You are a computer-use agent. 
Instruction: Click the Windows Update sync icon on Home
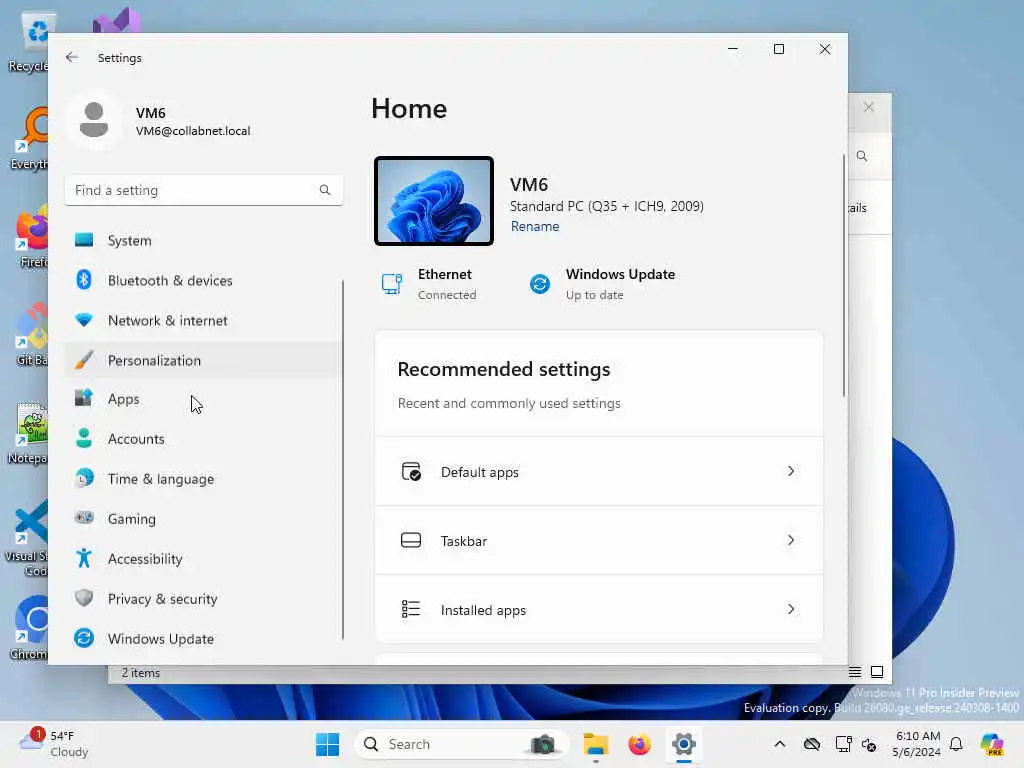tap(539, 284)
